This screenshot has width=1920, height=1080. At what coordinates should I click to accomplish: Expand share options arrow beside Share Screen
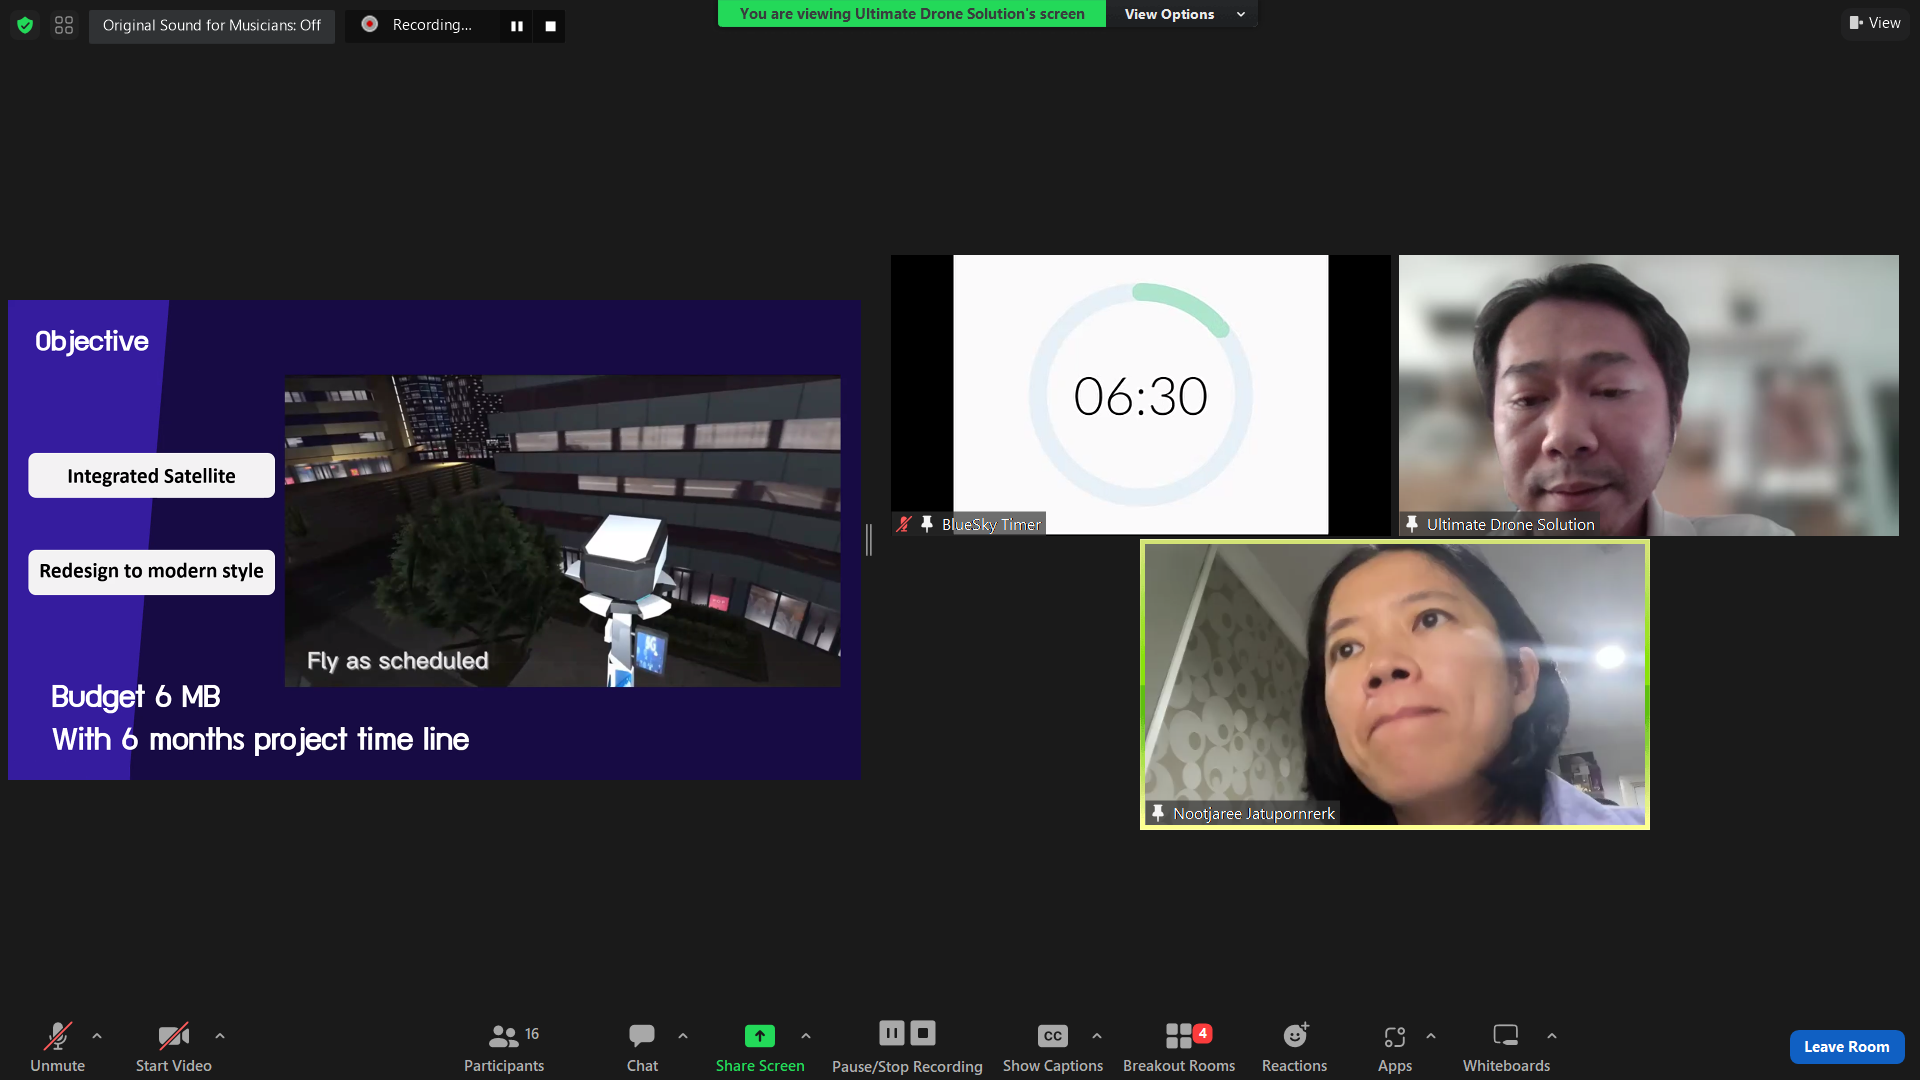[x=806, y=1036]
